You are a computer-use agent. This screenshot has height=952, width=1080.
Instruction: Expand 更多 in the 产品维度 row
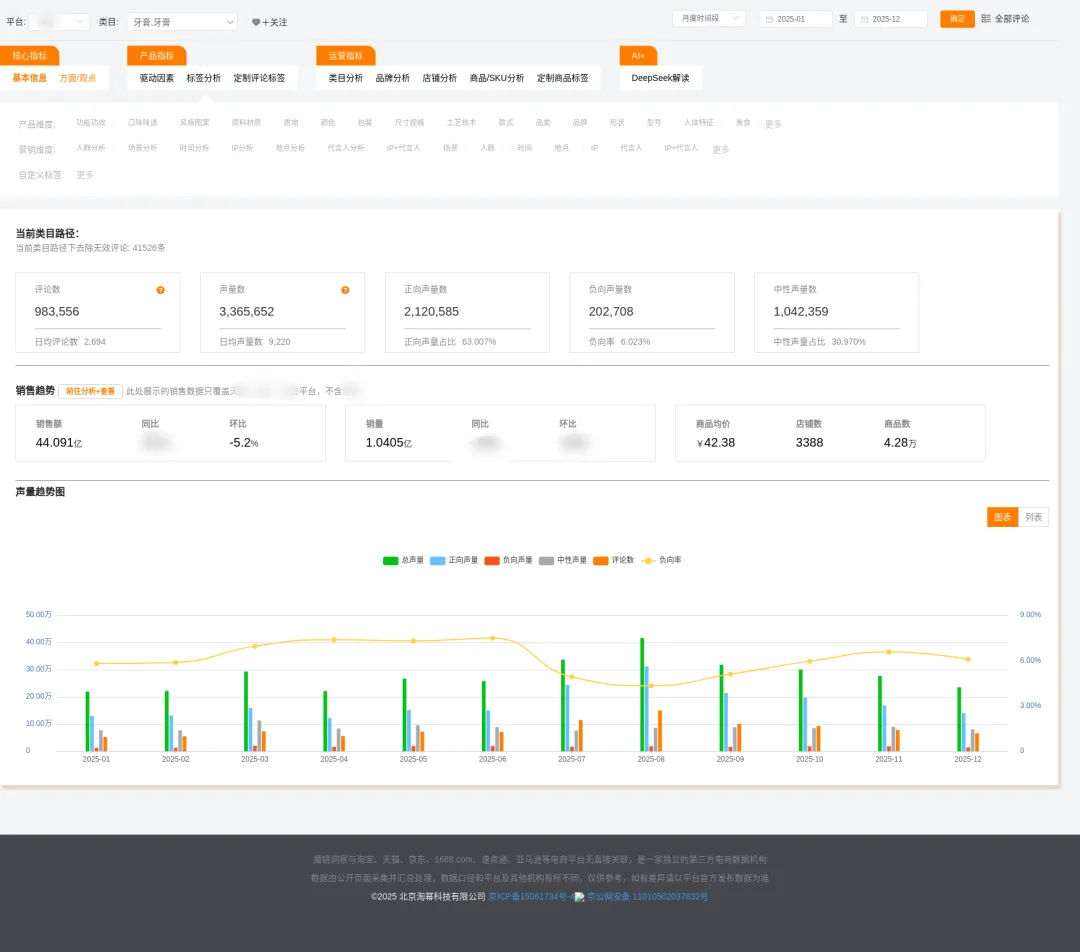pyautogui.click(x=773, y=124)
